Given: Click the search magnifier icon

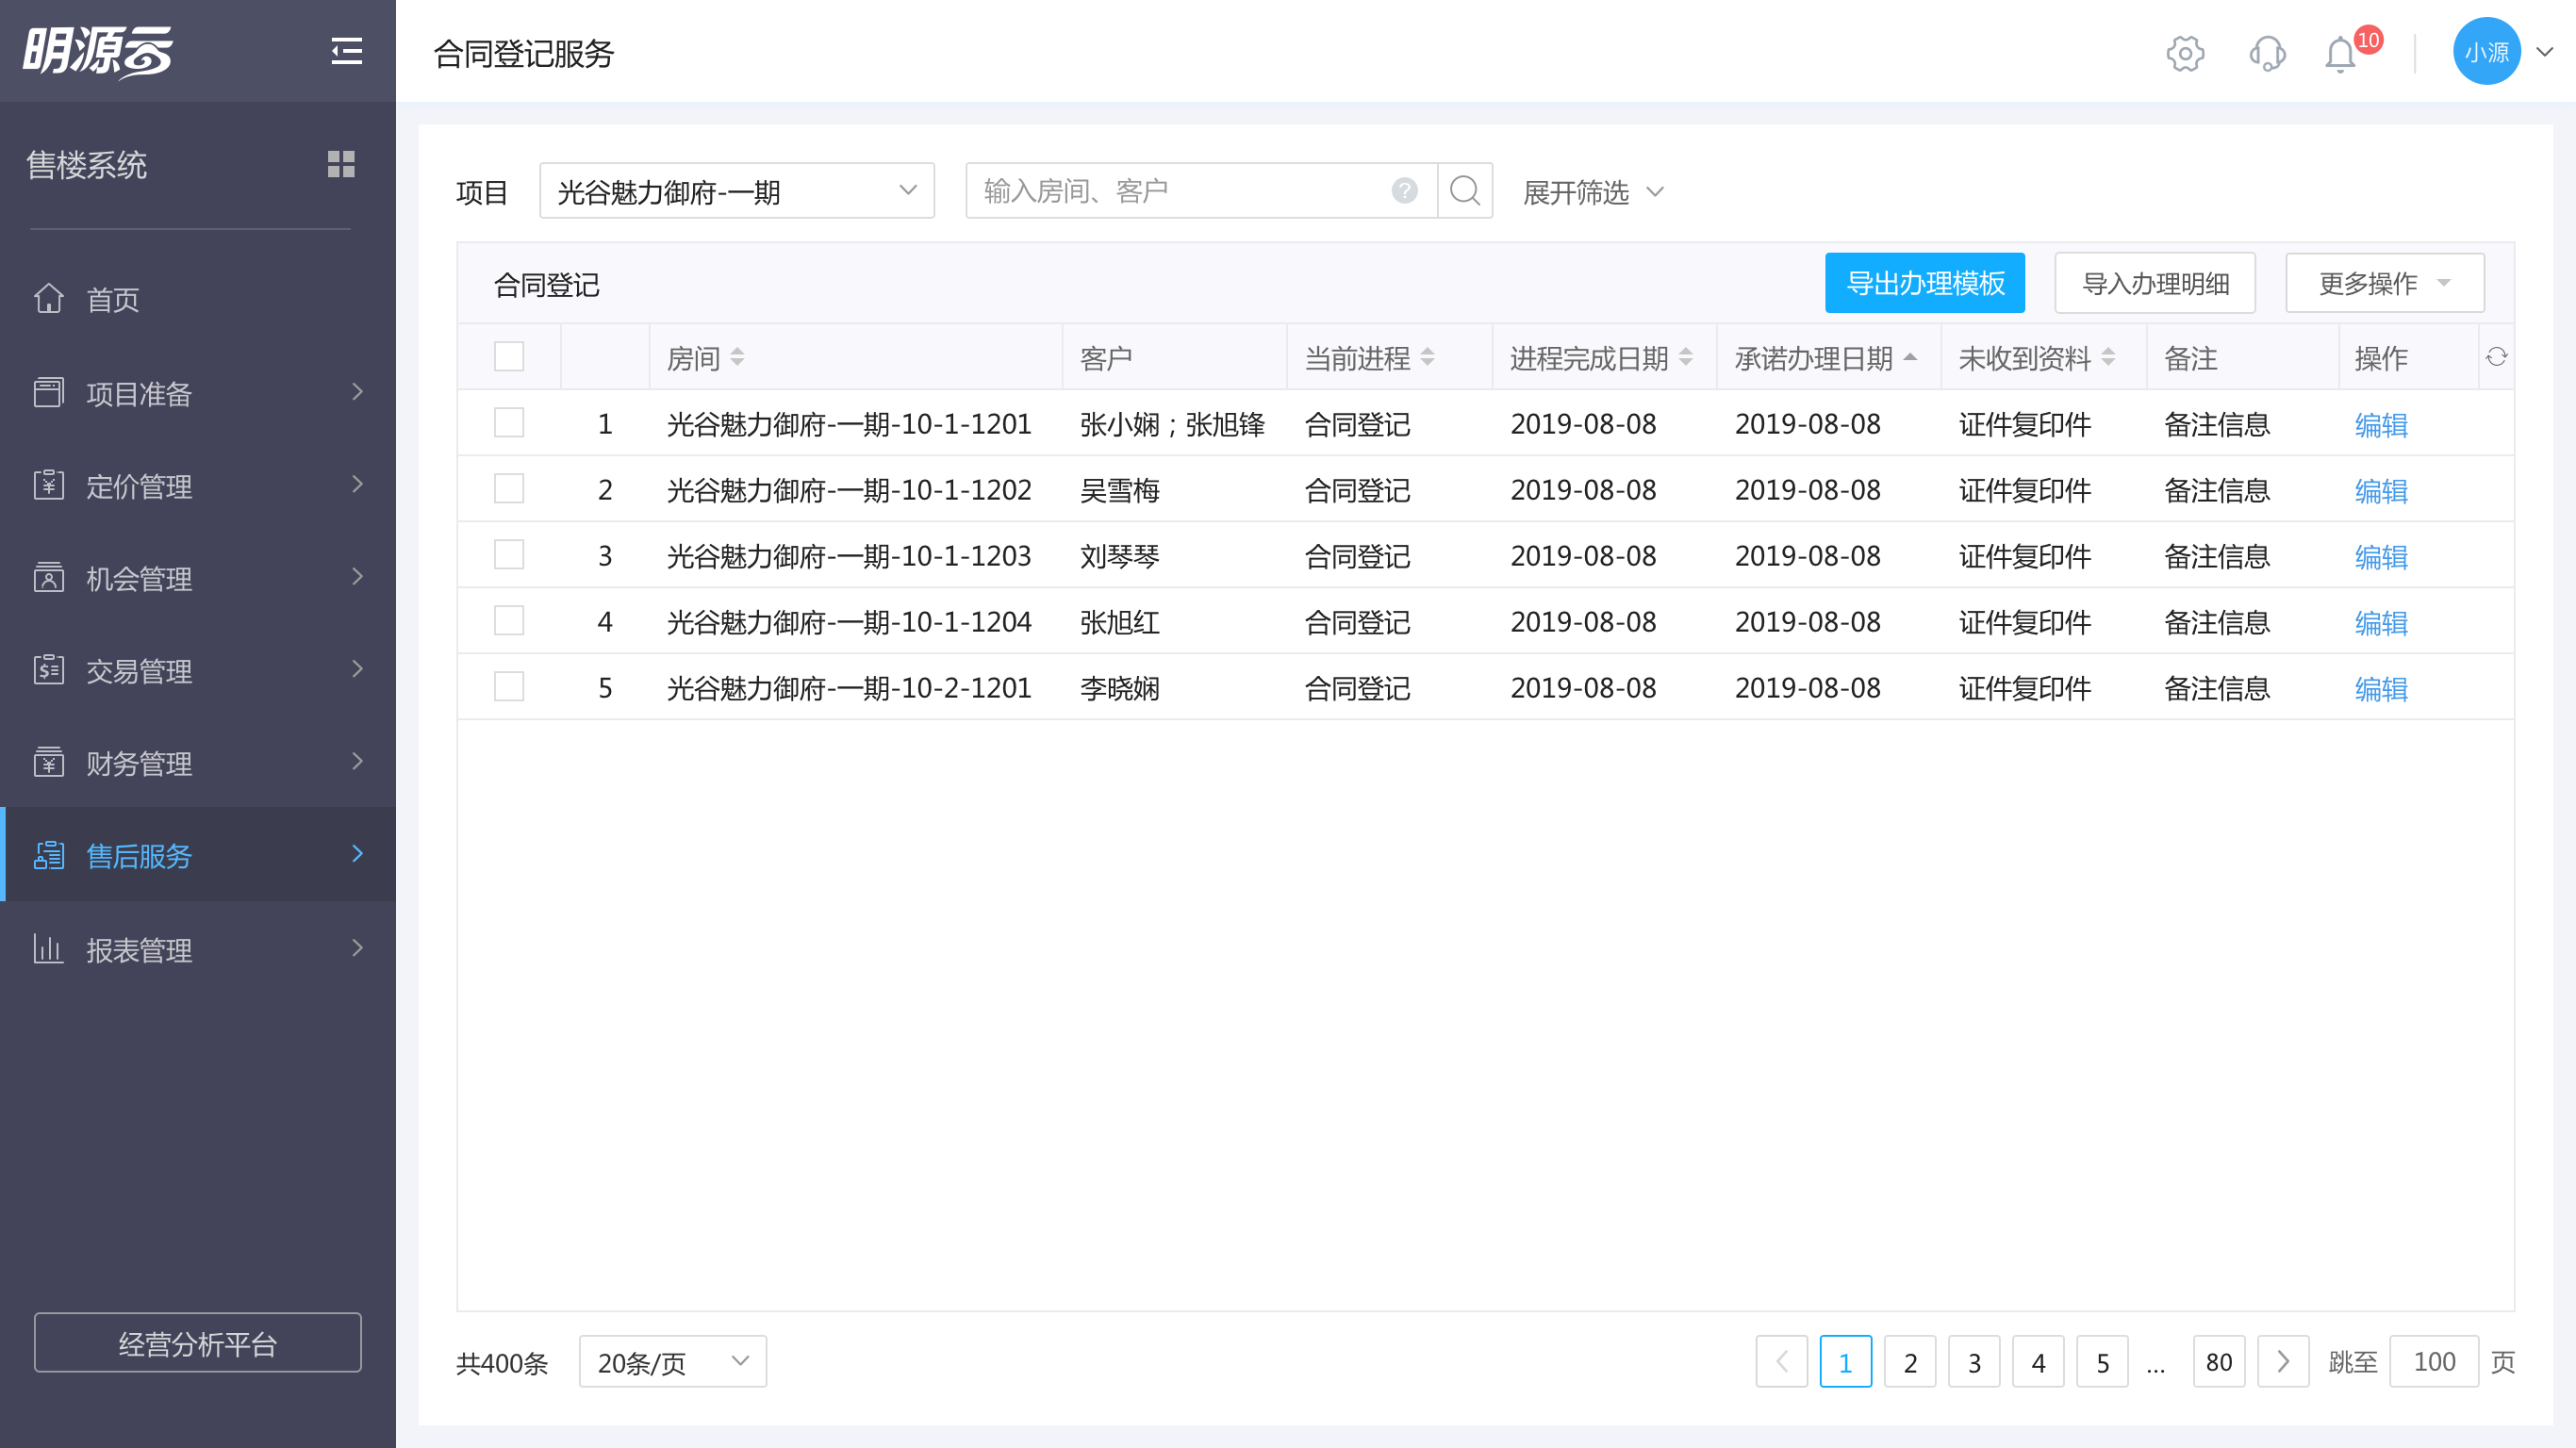Looking at the screenshot, I should tap(1464, 190).
